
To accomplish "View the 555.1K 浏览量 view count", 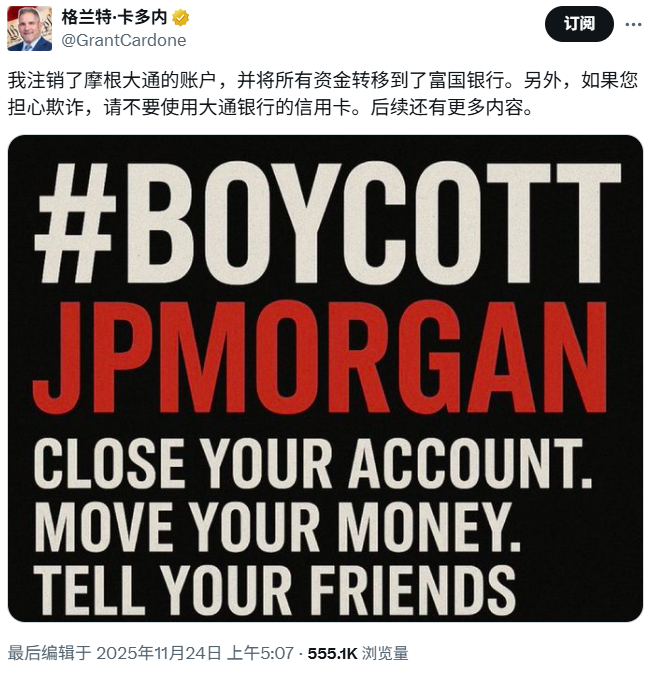I will (358, 653).
